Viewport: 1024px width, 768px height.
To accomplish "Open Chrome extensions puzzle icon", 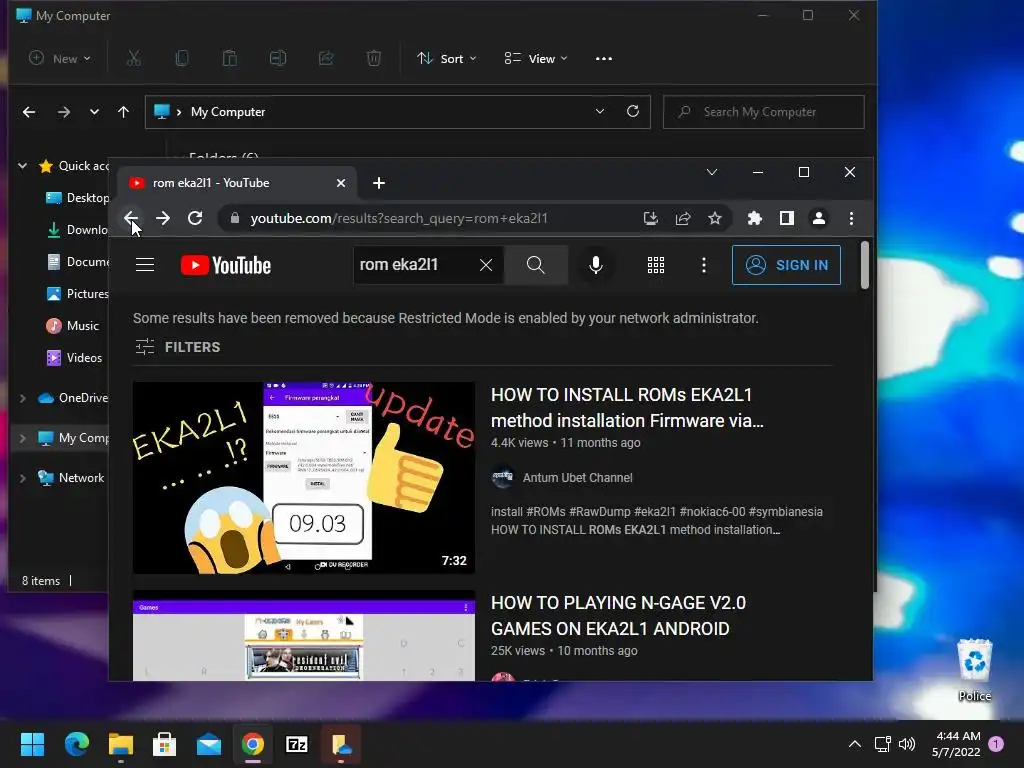I will [x=755, y=218].
